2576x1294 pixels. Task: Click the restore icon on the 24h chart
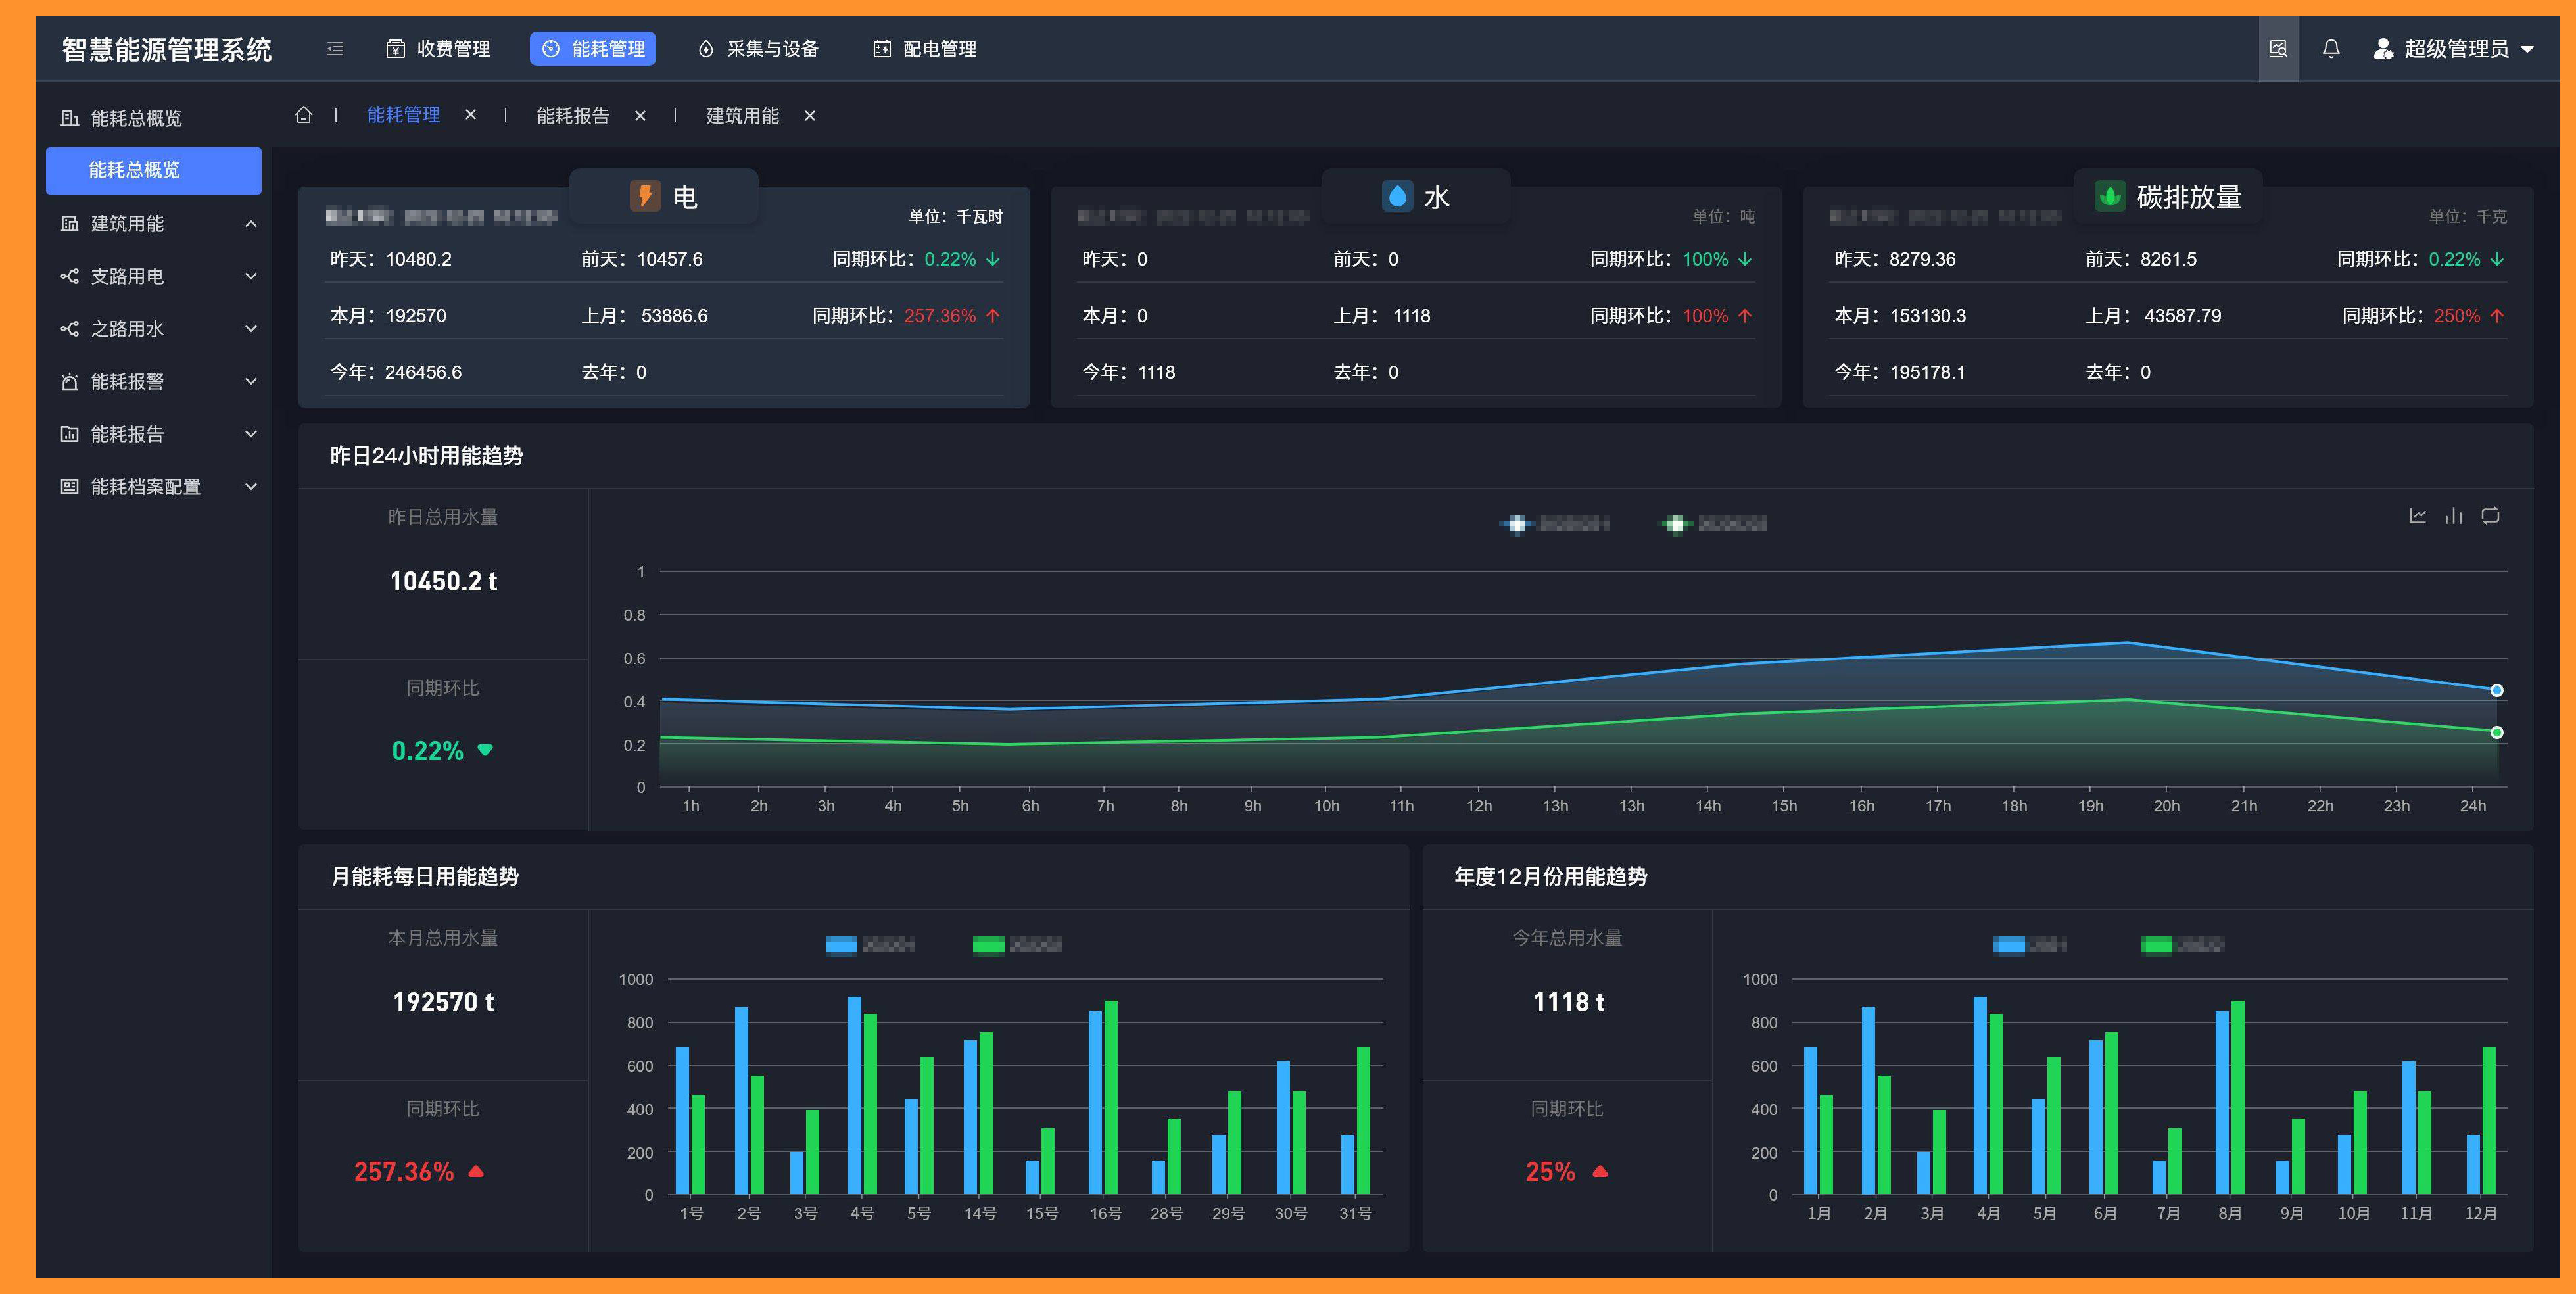2490,516
